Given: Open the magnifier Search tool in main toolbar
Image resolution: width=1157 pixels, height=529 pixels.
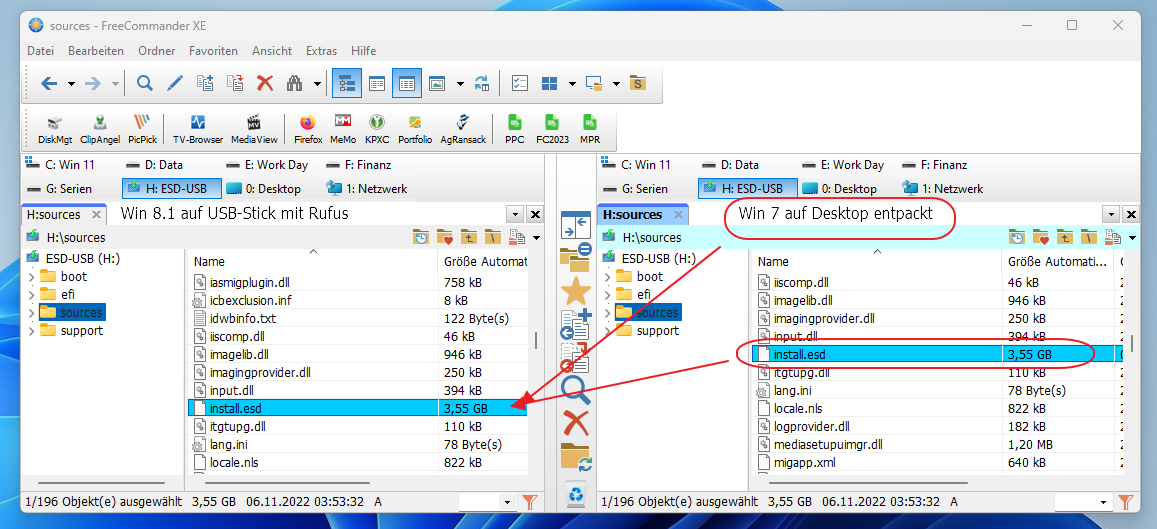Looking at the screenshot, I should point(145,83).
